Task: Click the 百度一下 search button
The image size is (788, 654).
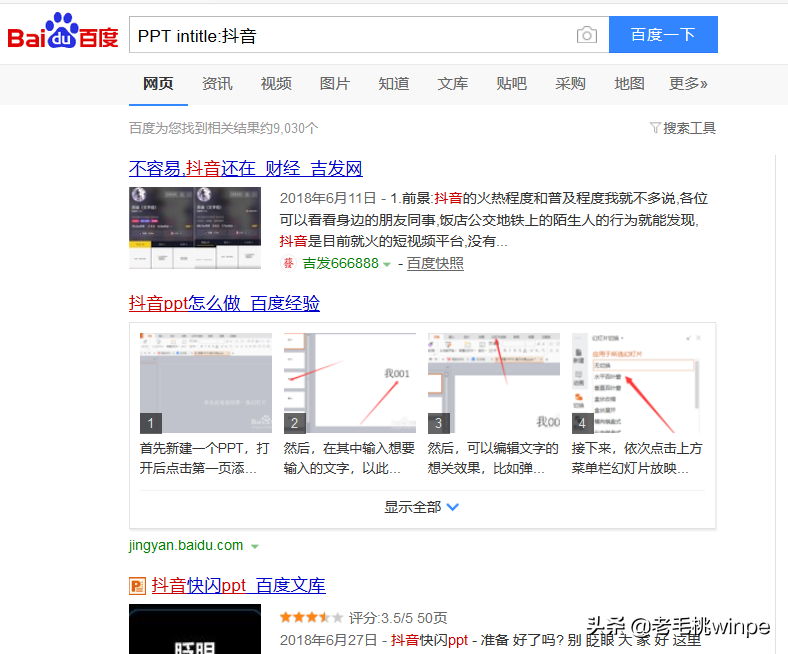Action: pyautogui.click(x=663, y=35)
